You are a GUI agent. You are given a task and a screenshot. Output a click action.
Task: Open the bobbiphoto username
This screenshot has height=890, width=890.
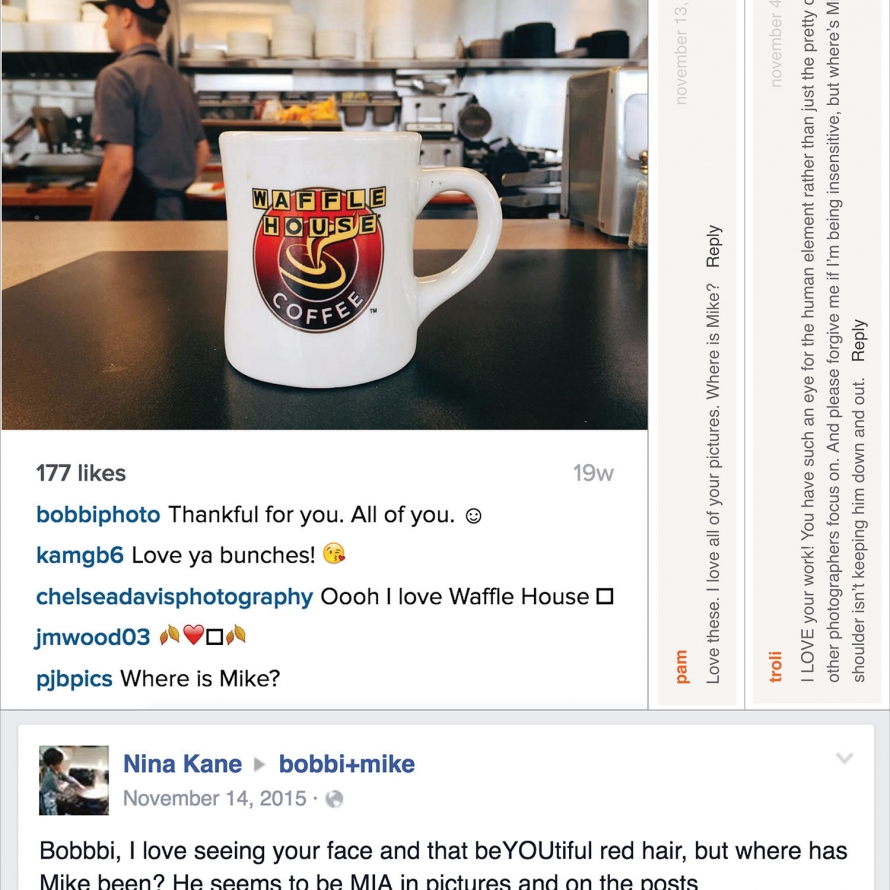pyautogui.click(x=98, y=515)
